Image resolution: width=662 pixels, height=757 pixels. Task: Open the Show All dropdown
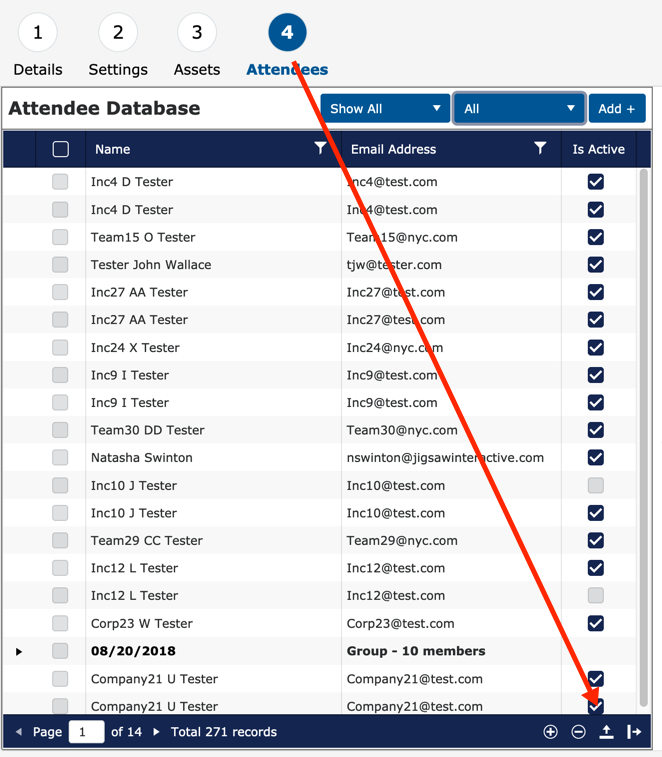385,108
